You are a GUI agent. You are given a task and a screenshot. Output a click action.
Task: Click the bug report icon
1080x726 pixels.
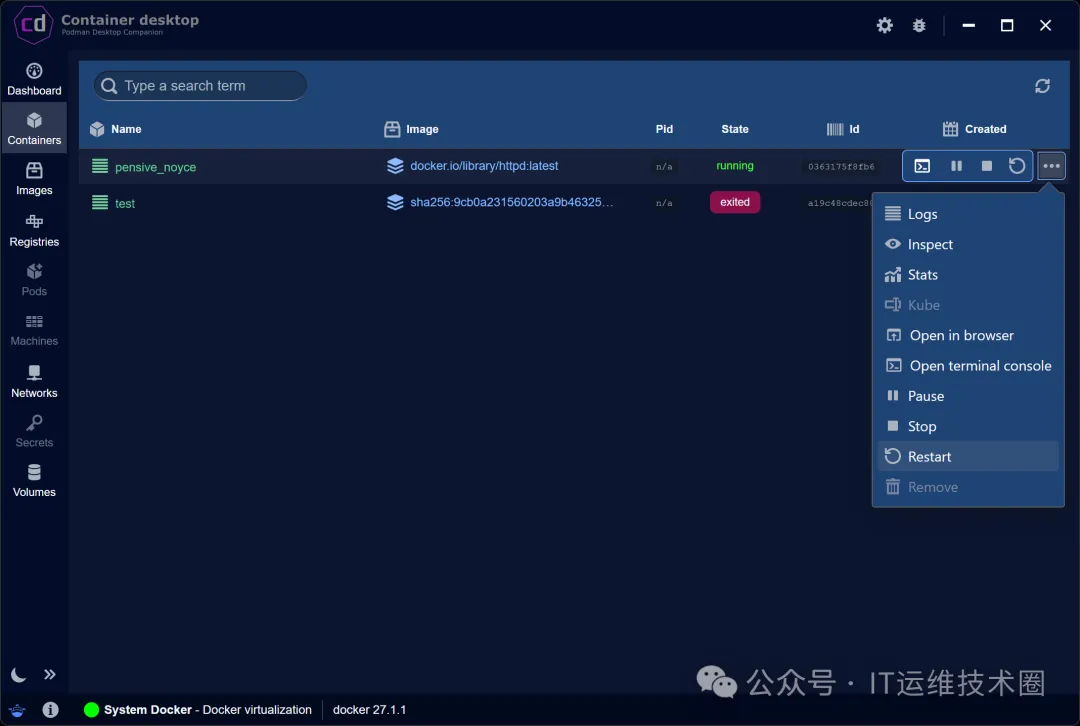919,26
